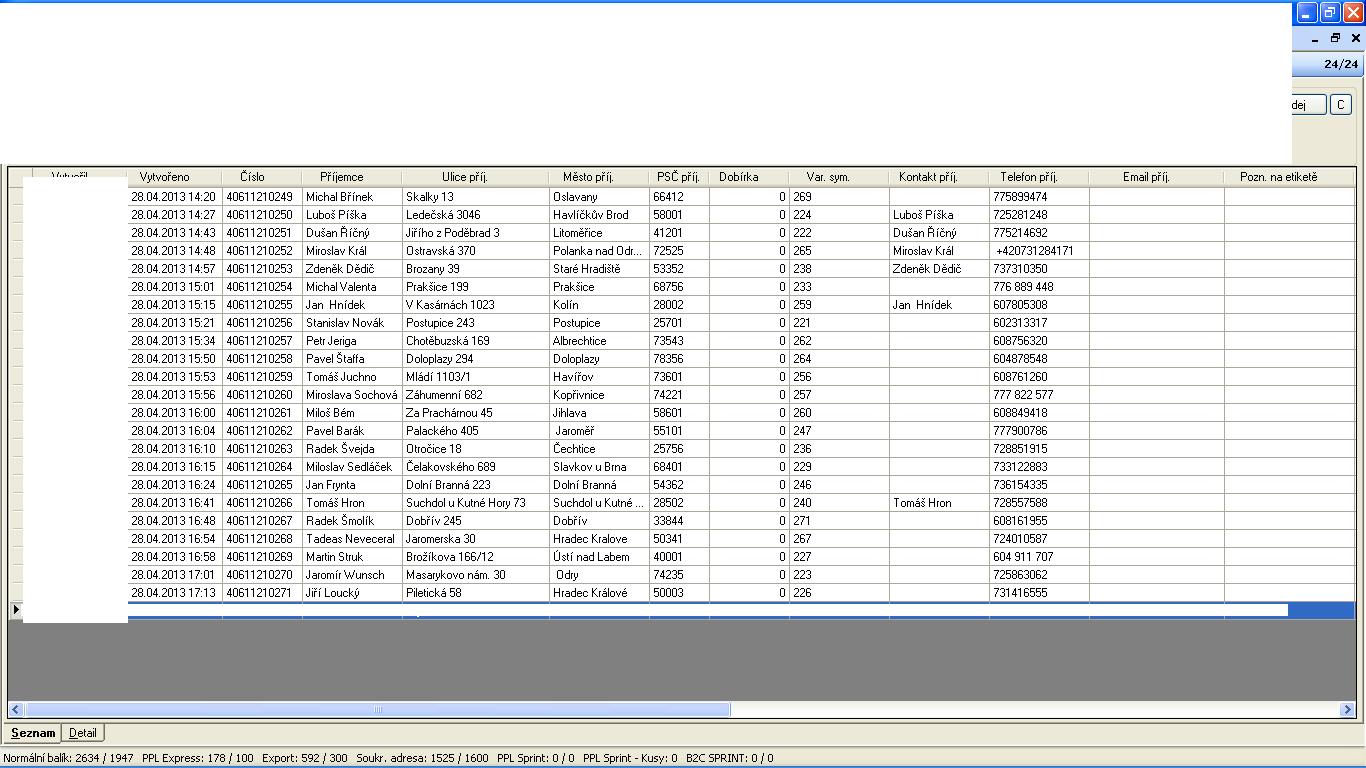Image resolution: width=1366 pixels, height=768 pixels.
Task: Minimize the inner child window
Action: tap(1315, 39)
